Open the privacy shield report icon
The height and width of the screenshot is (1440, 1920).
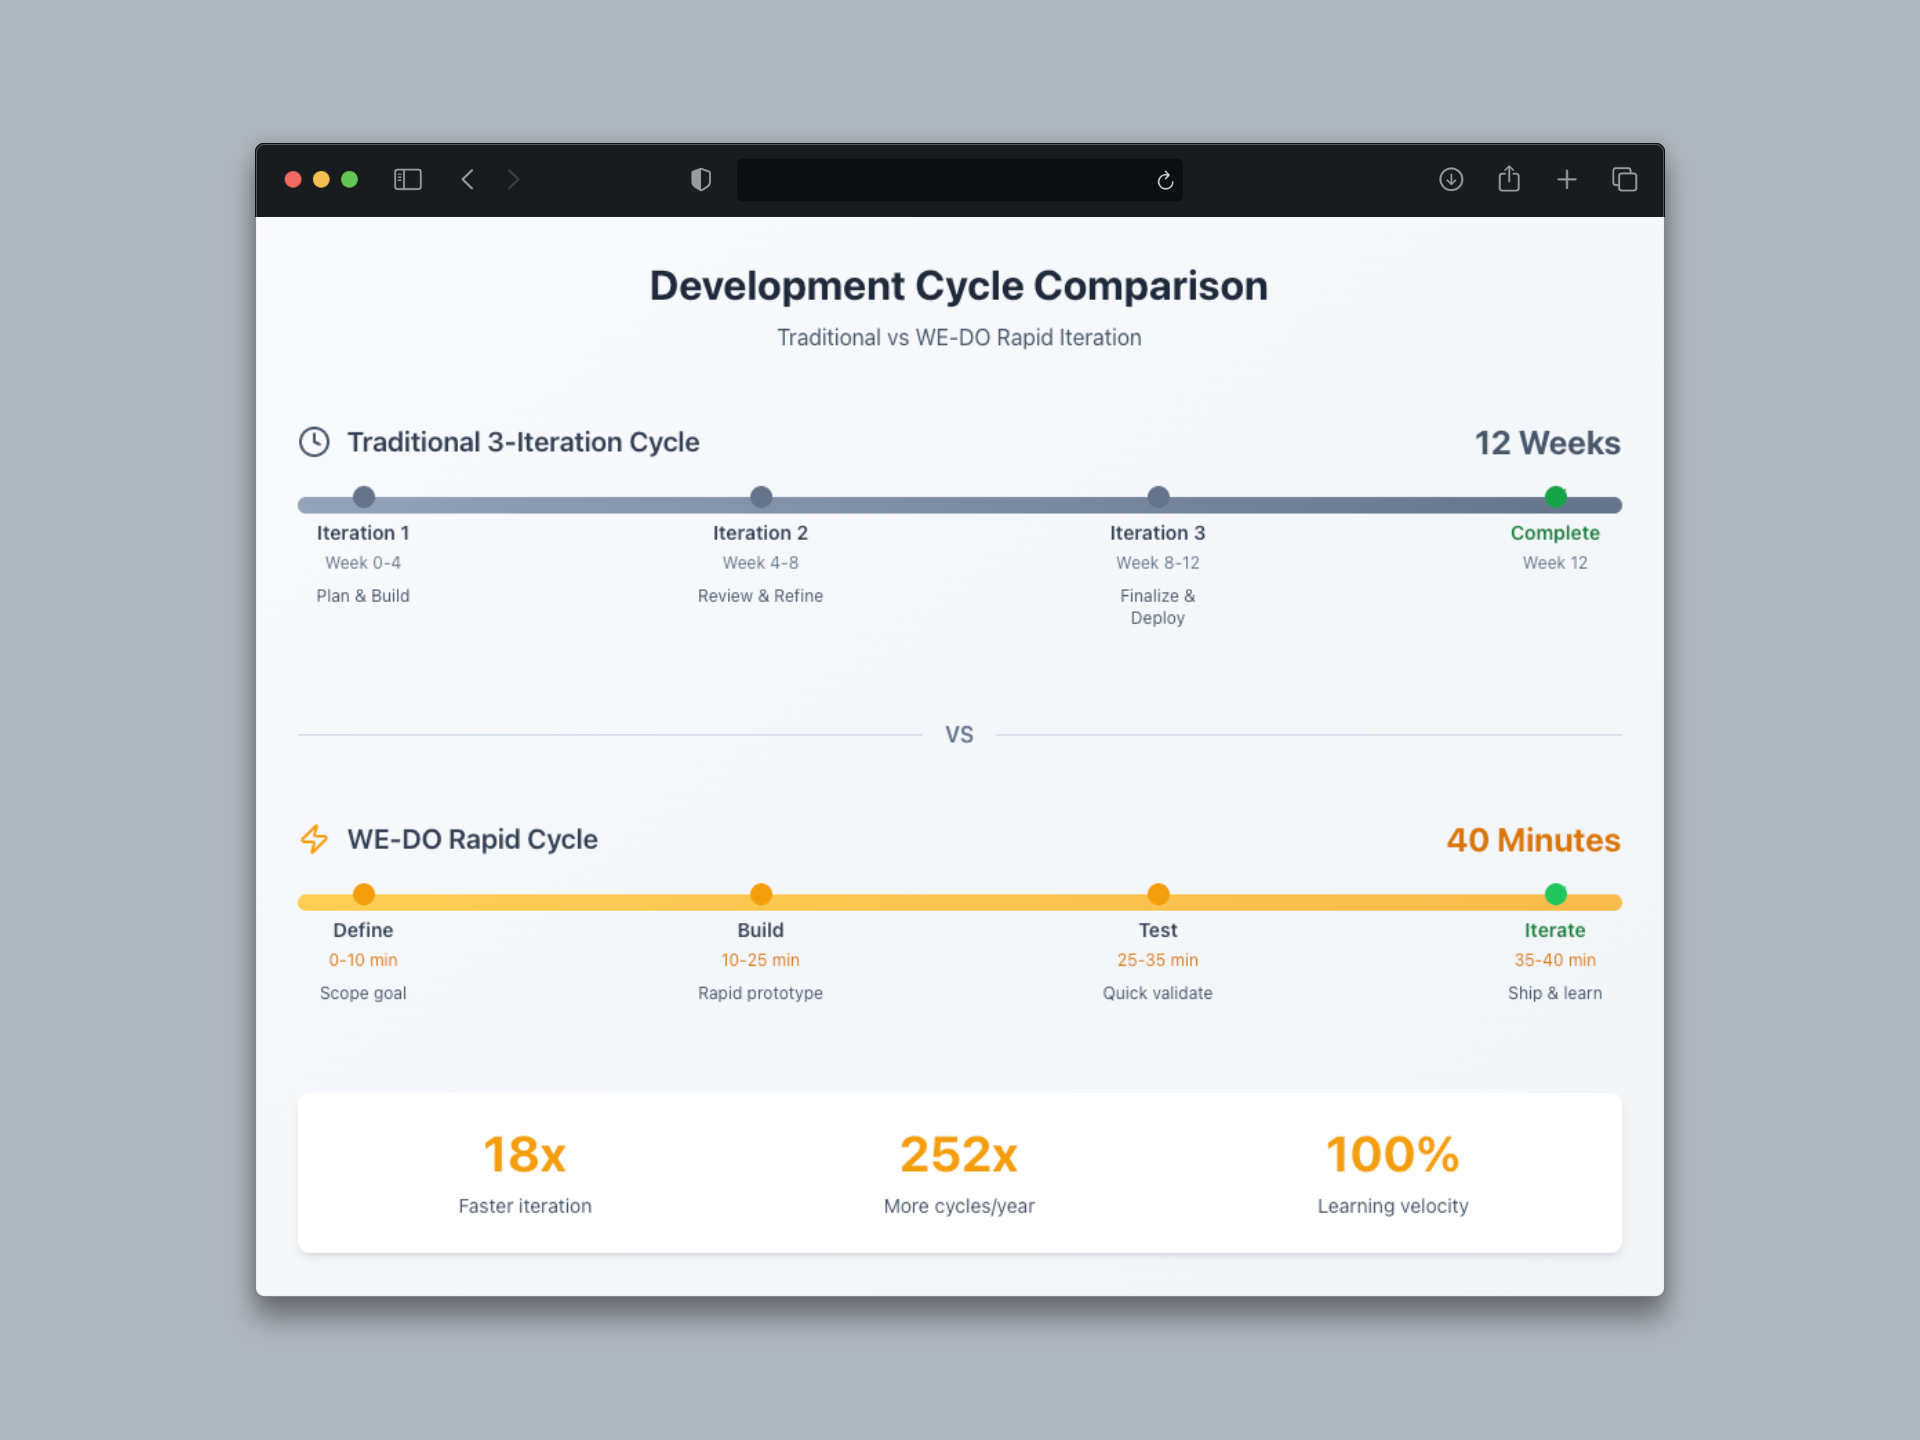click(x=701, y=179)
